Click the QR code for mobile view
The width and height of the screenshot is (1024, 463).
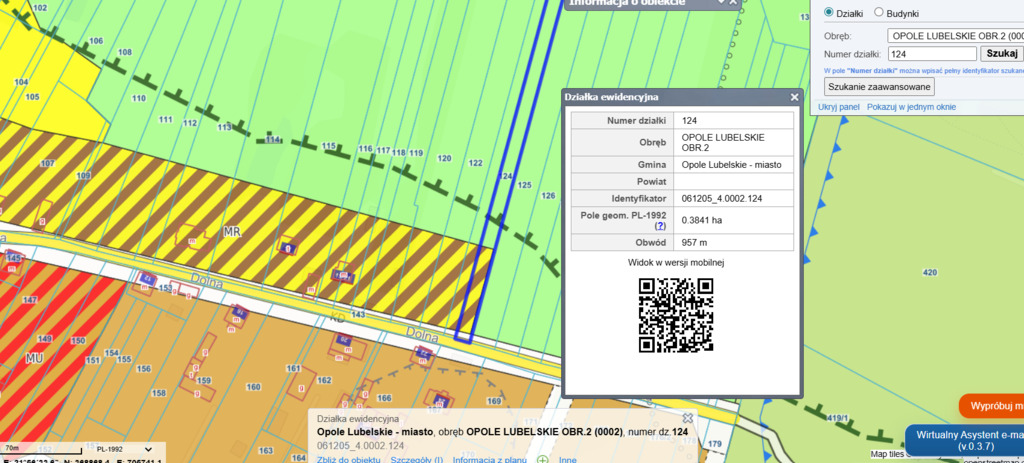pyautogui.click(x=676, y=314)
